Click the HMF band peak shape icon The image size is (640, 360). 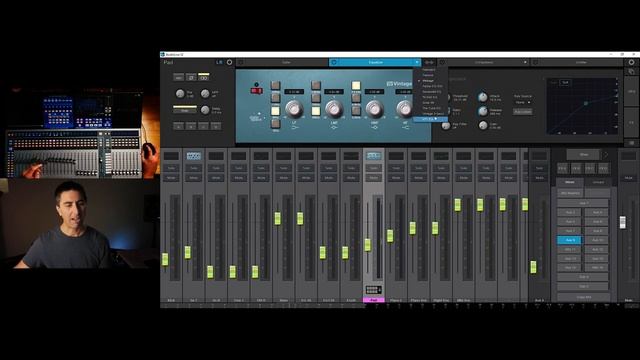(x=374, y=128)
